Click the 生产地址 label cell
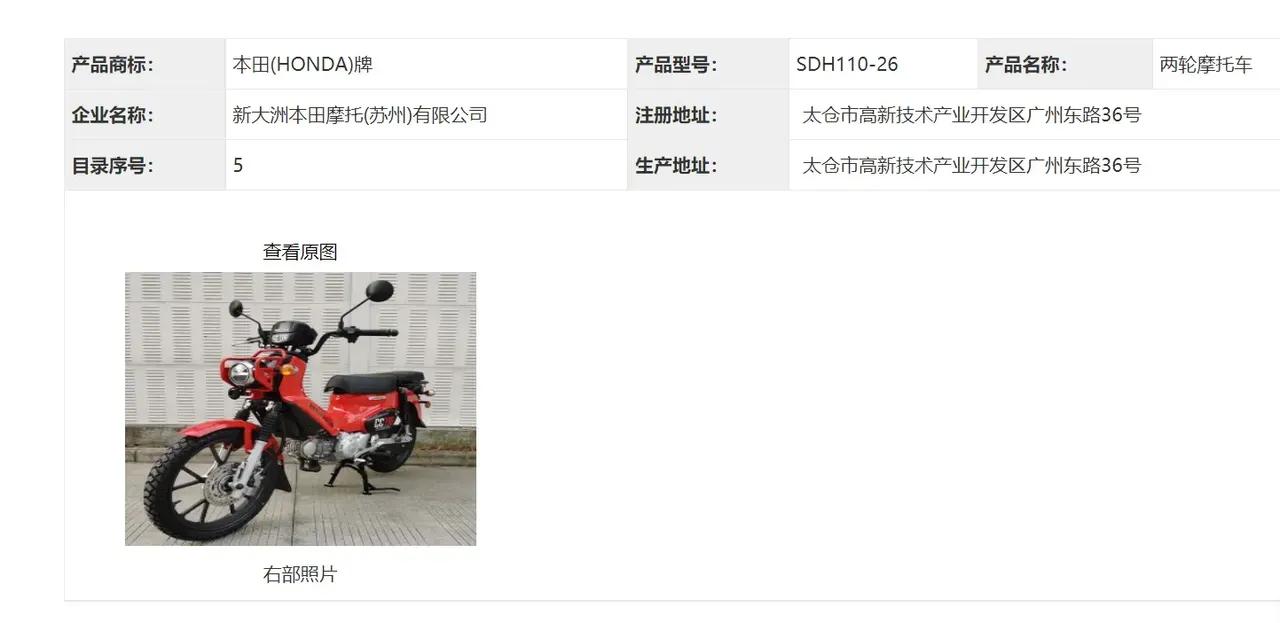 (708, 165)
